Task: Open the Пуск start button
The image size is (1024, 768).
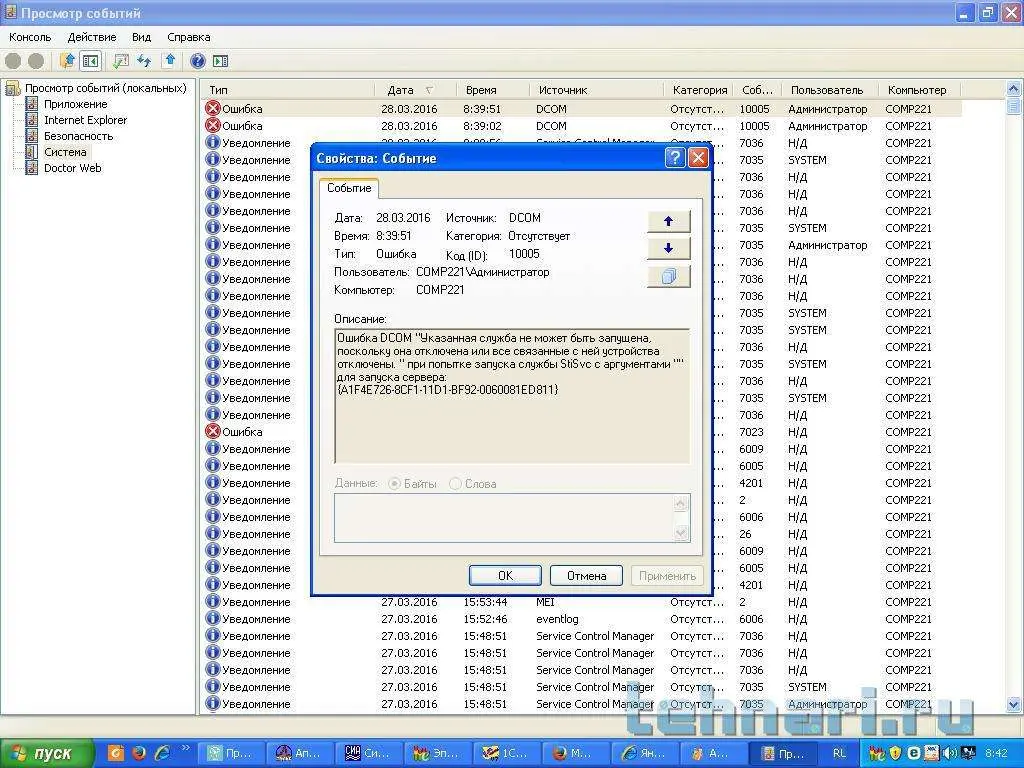Action: coord(47,753)
